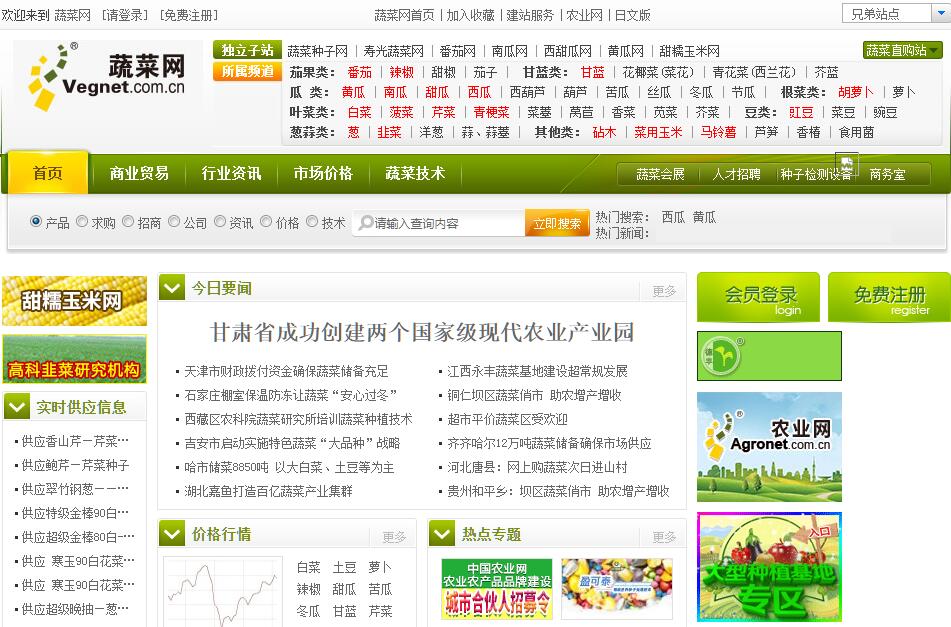
Task: Open news 江西永丰蔬菜基地建设超常规发展
Action: point(537,371)
